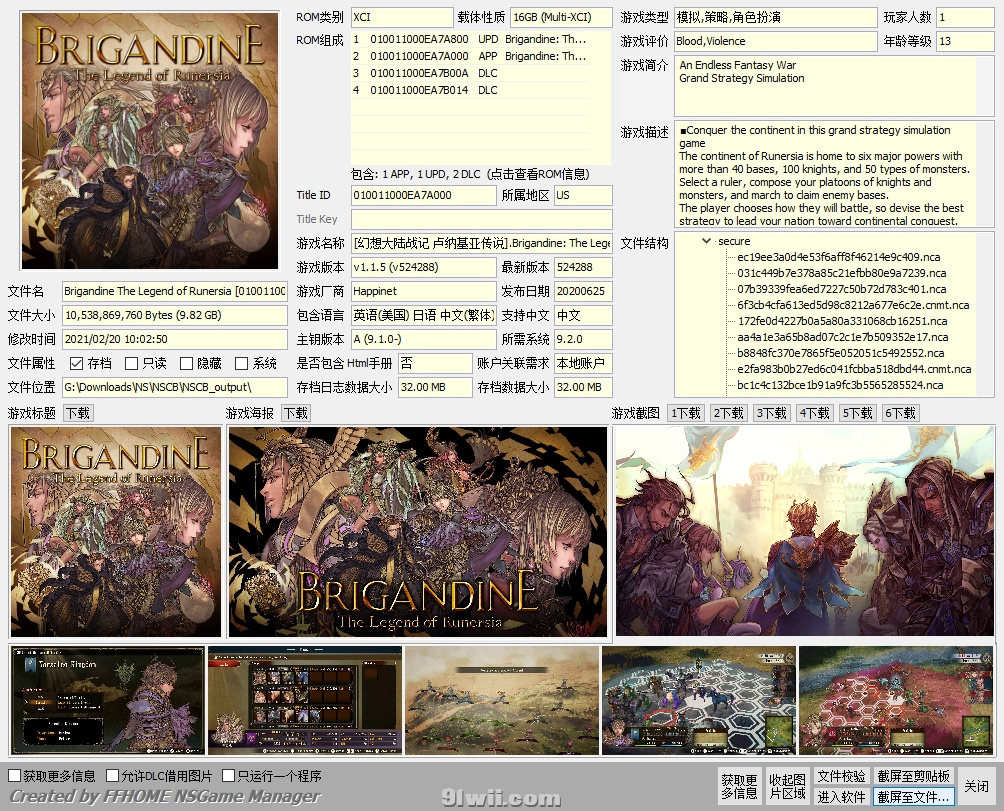Open the knight roster grid screenshot thumbnail
This screenshot has width=1004, height=811.
point(305,700)
